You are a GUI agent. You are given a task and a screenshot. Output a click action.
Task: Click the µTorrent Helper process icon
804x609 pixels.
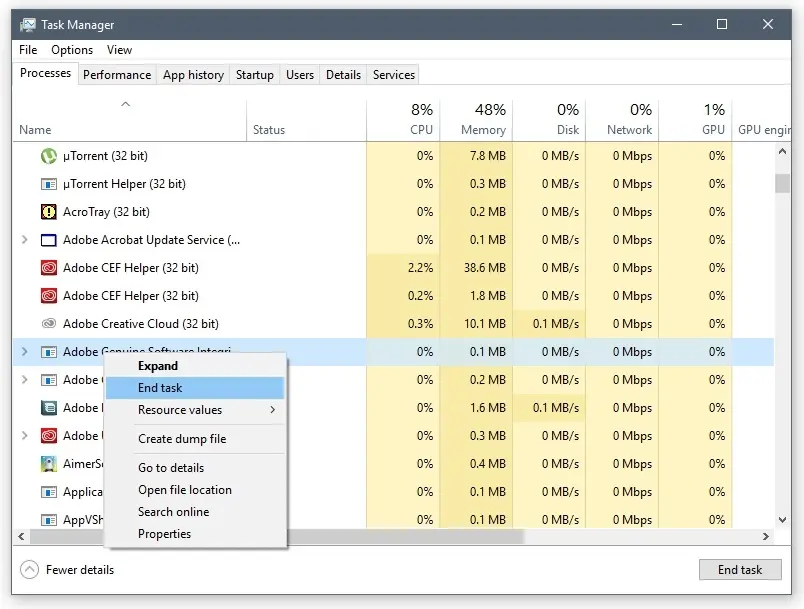(x=49, y=184)
